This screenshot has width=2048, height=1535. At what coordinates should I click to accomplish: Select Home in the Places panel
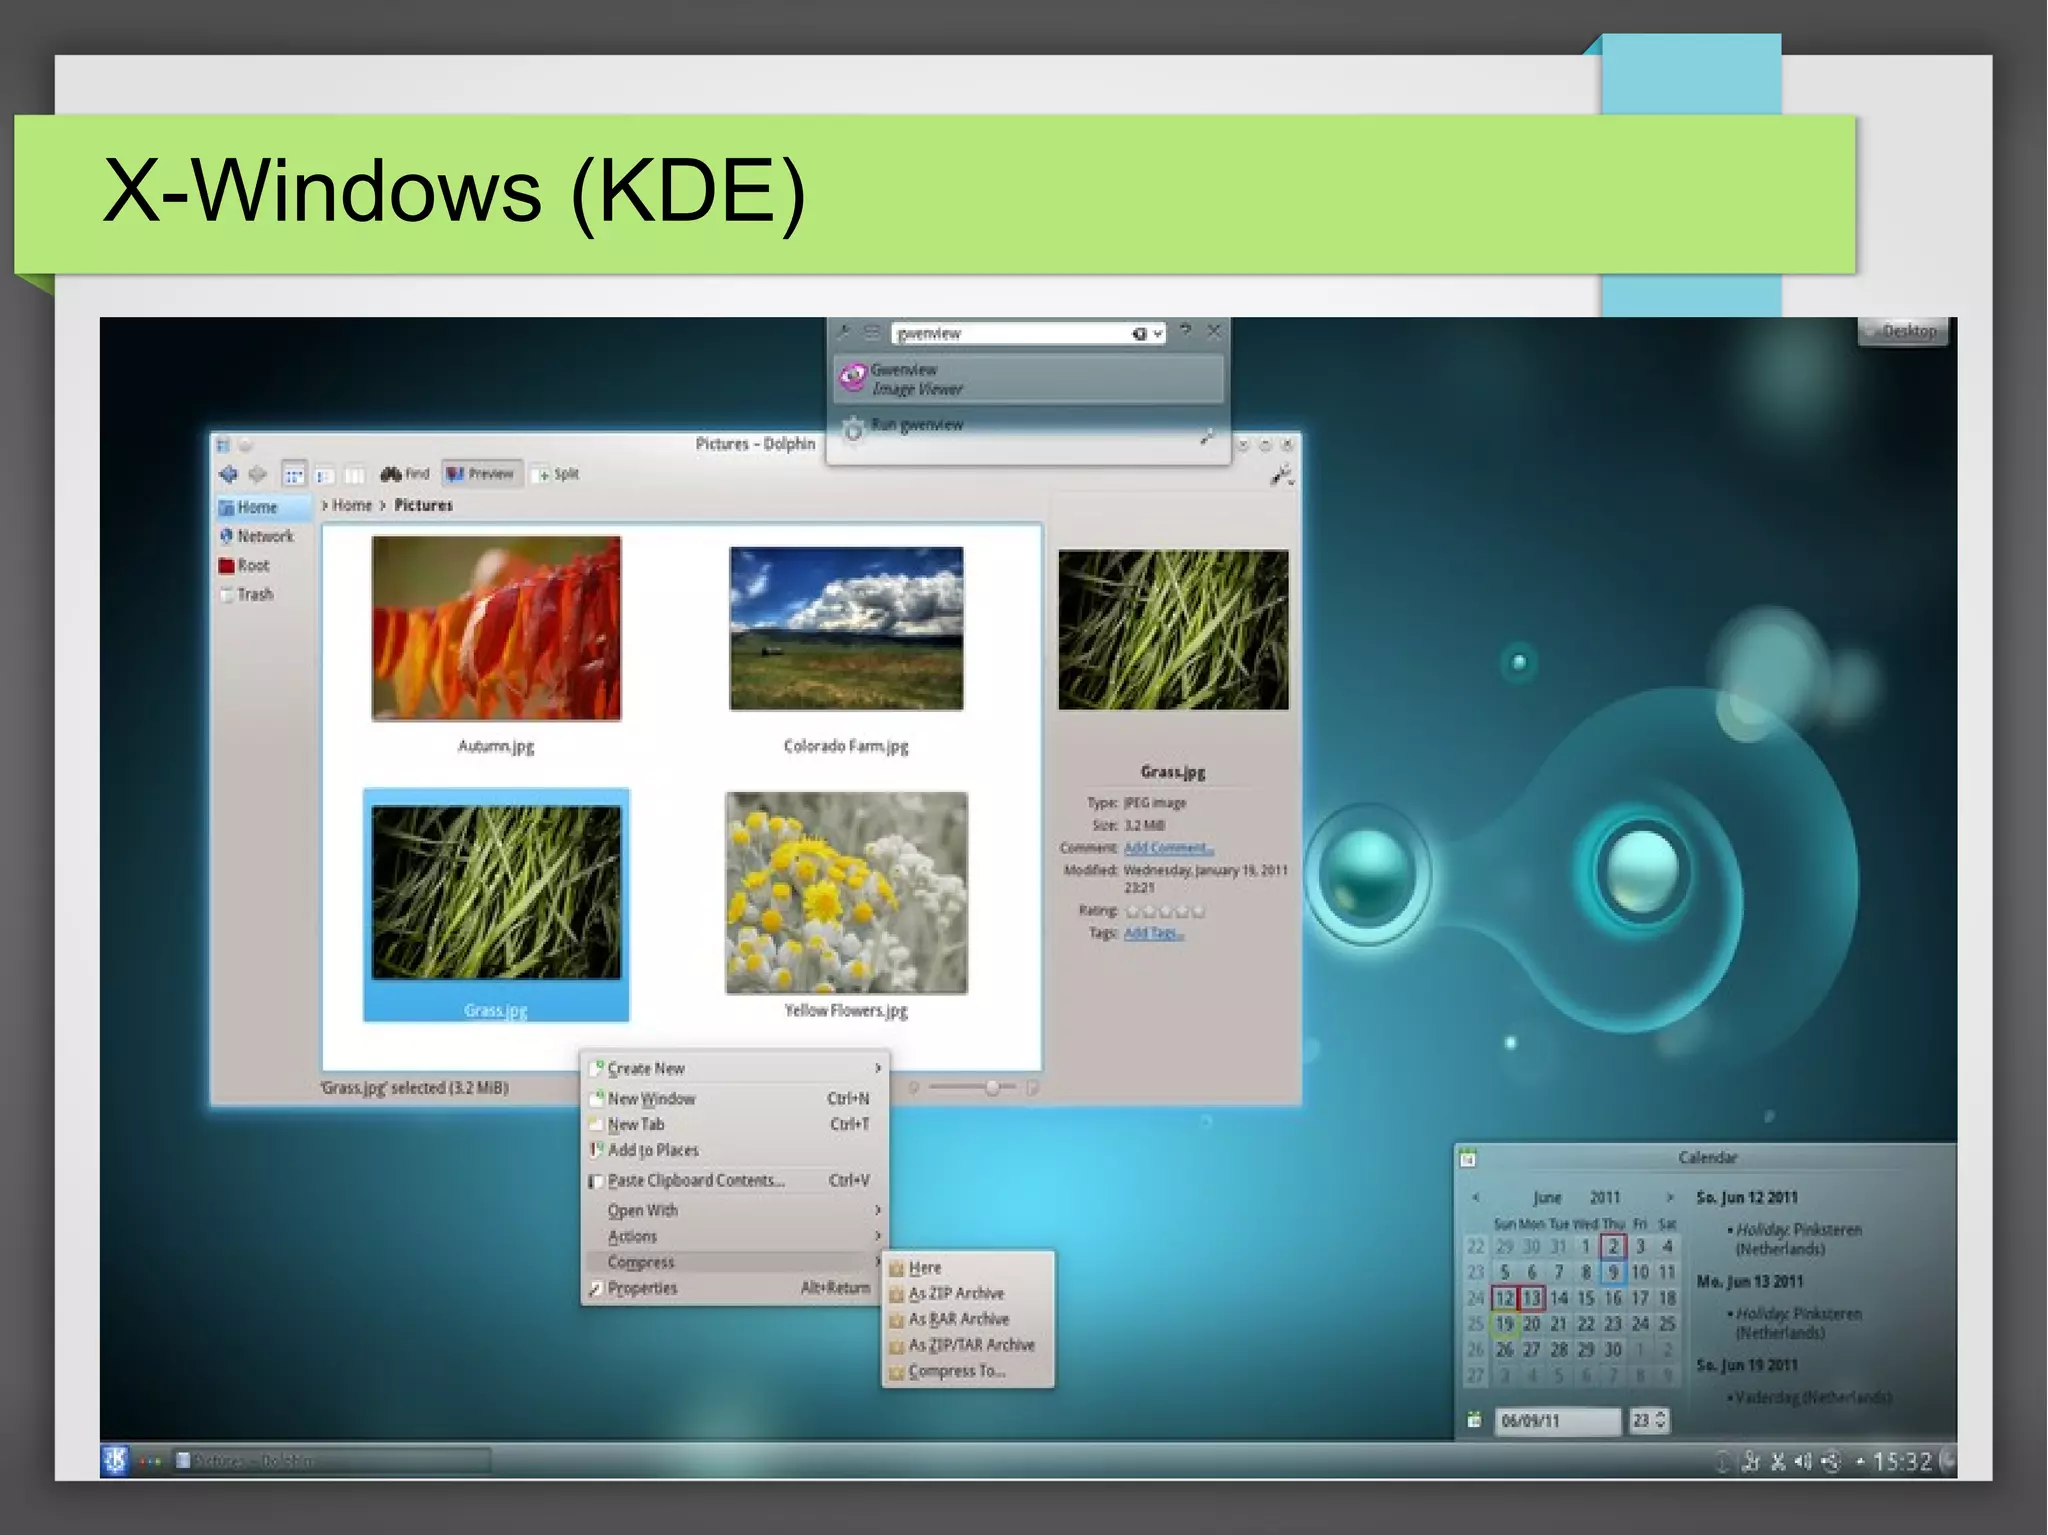(264, 507)
